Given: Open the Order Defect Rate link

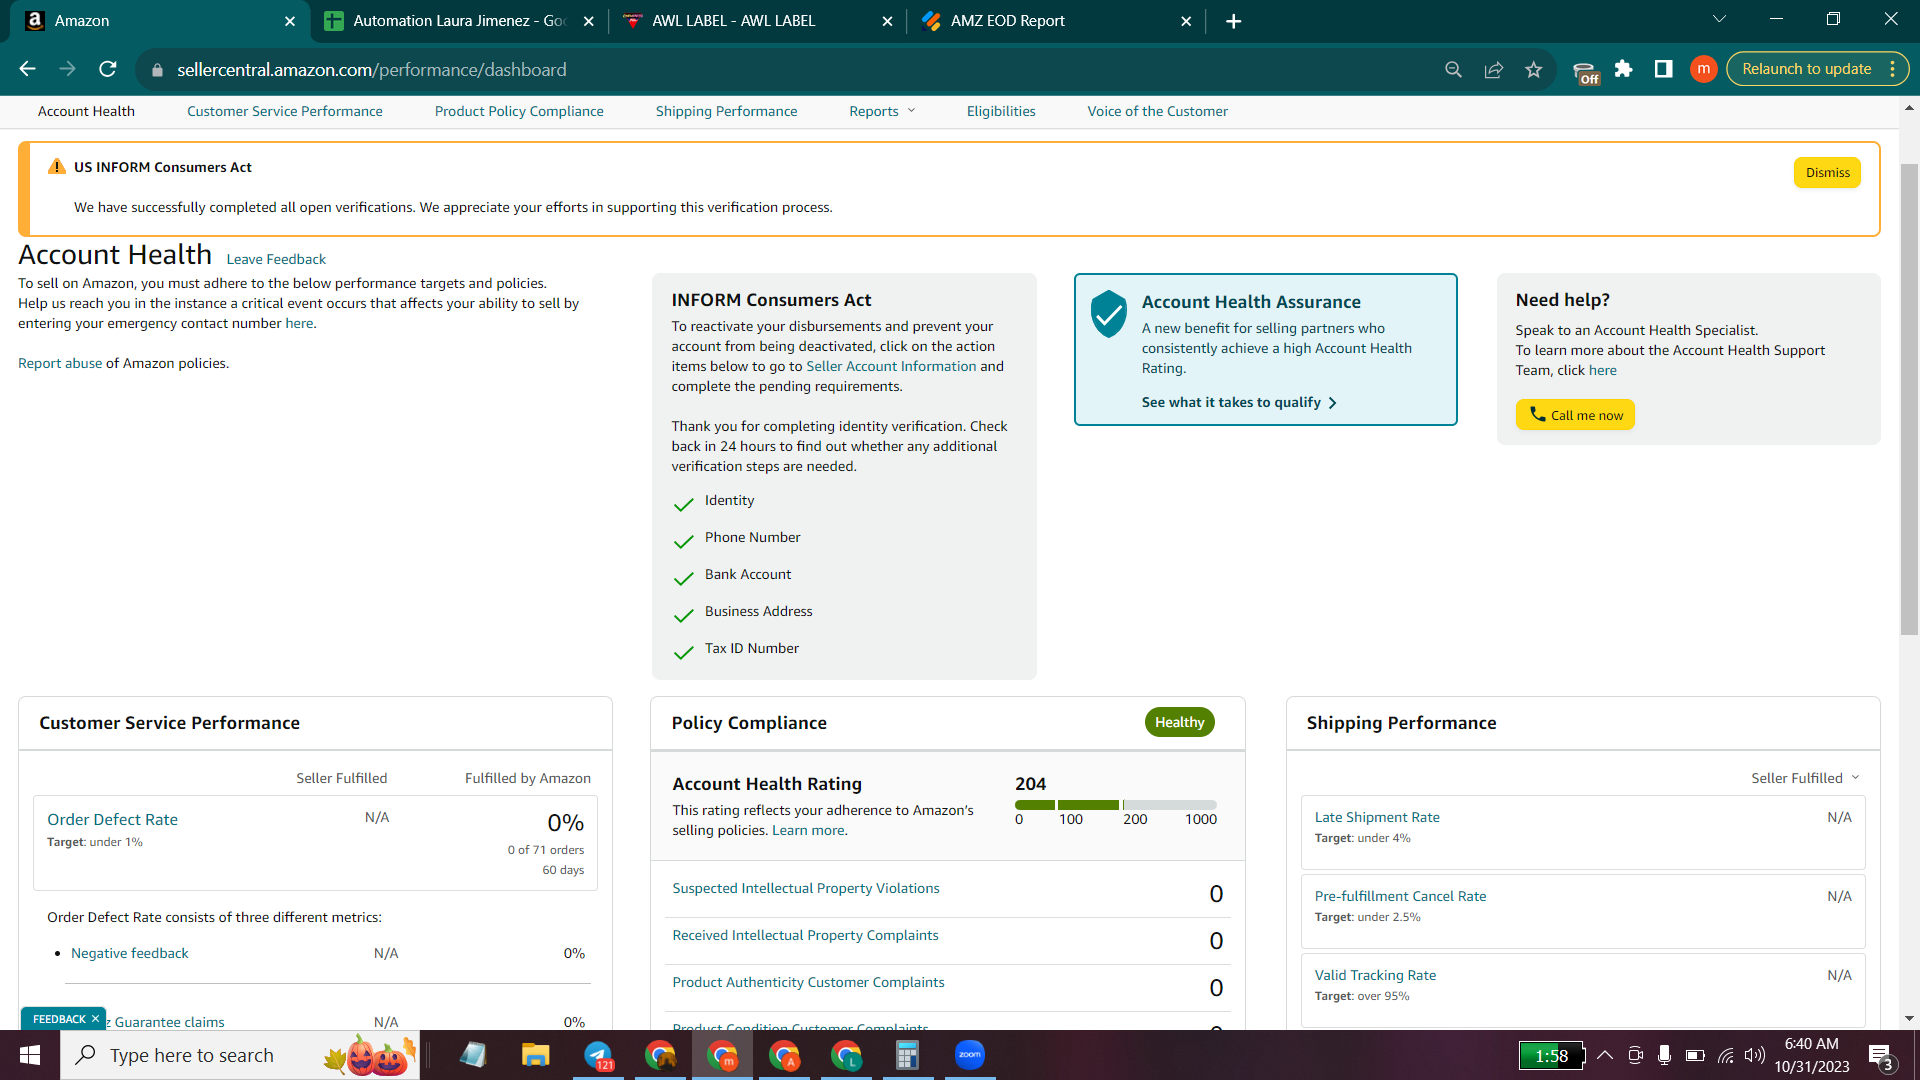Looking at the screenshot, I should 112,819.
